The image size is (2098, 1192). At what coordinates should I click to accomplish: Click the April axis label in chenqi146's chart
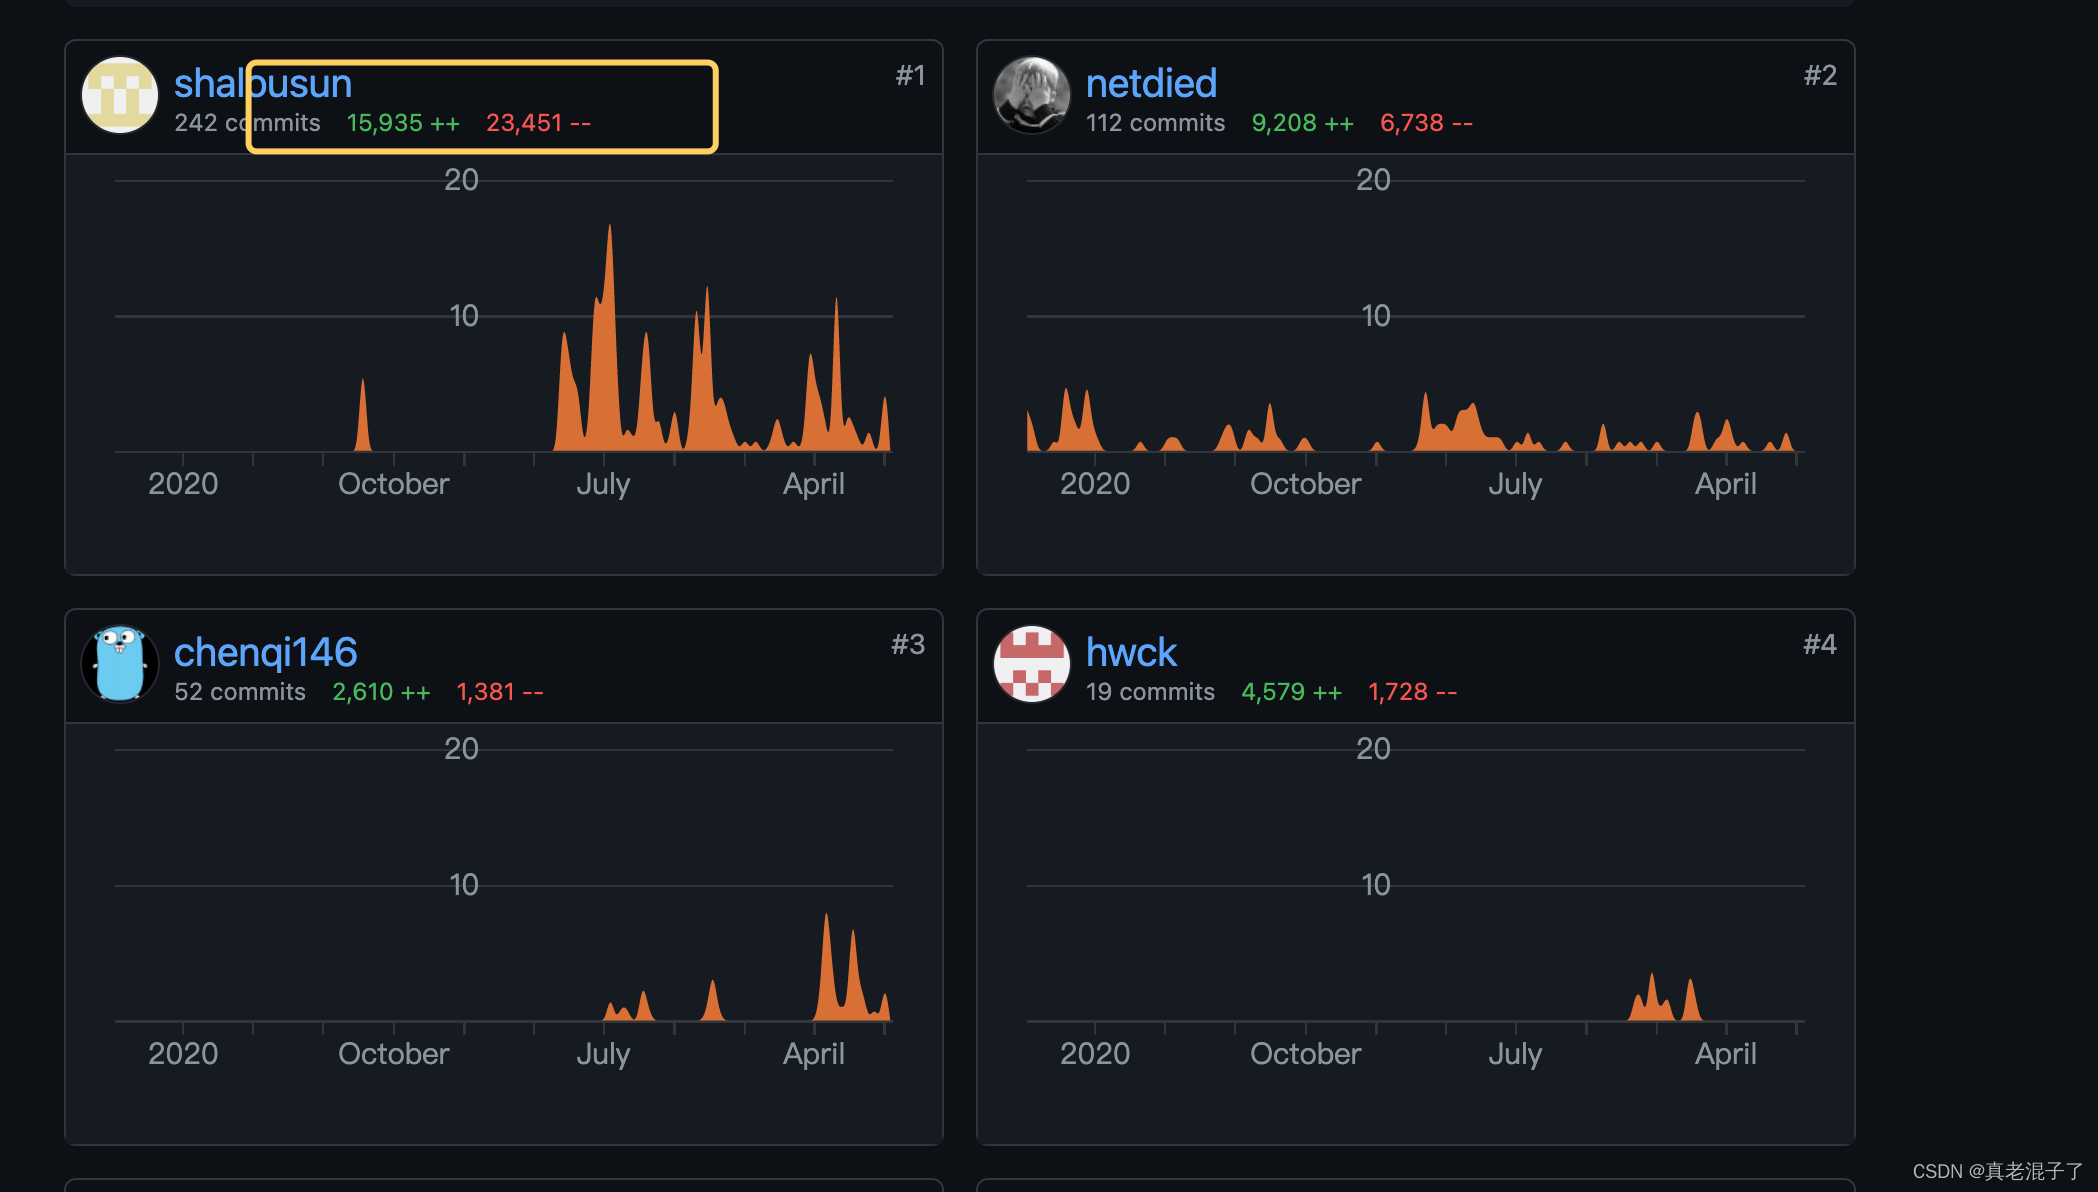[814, 1054]
